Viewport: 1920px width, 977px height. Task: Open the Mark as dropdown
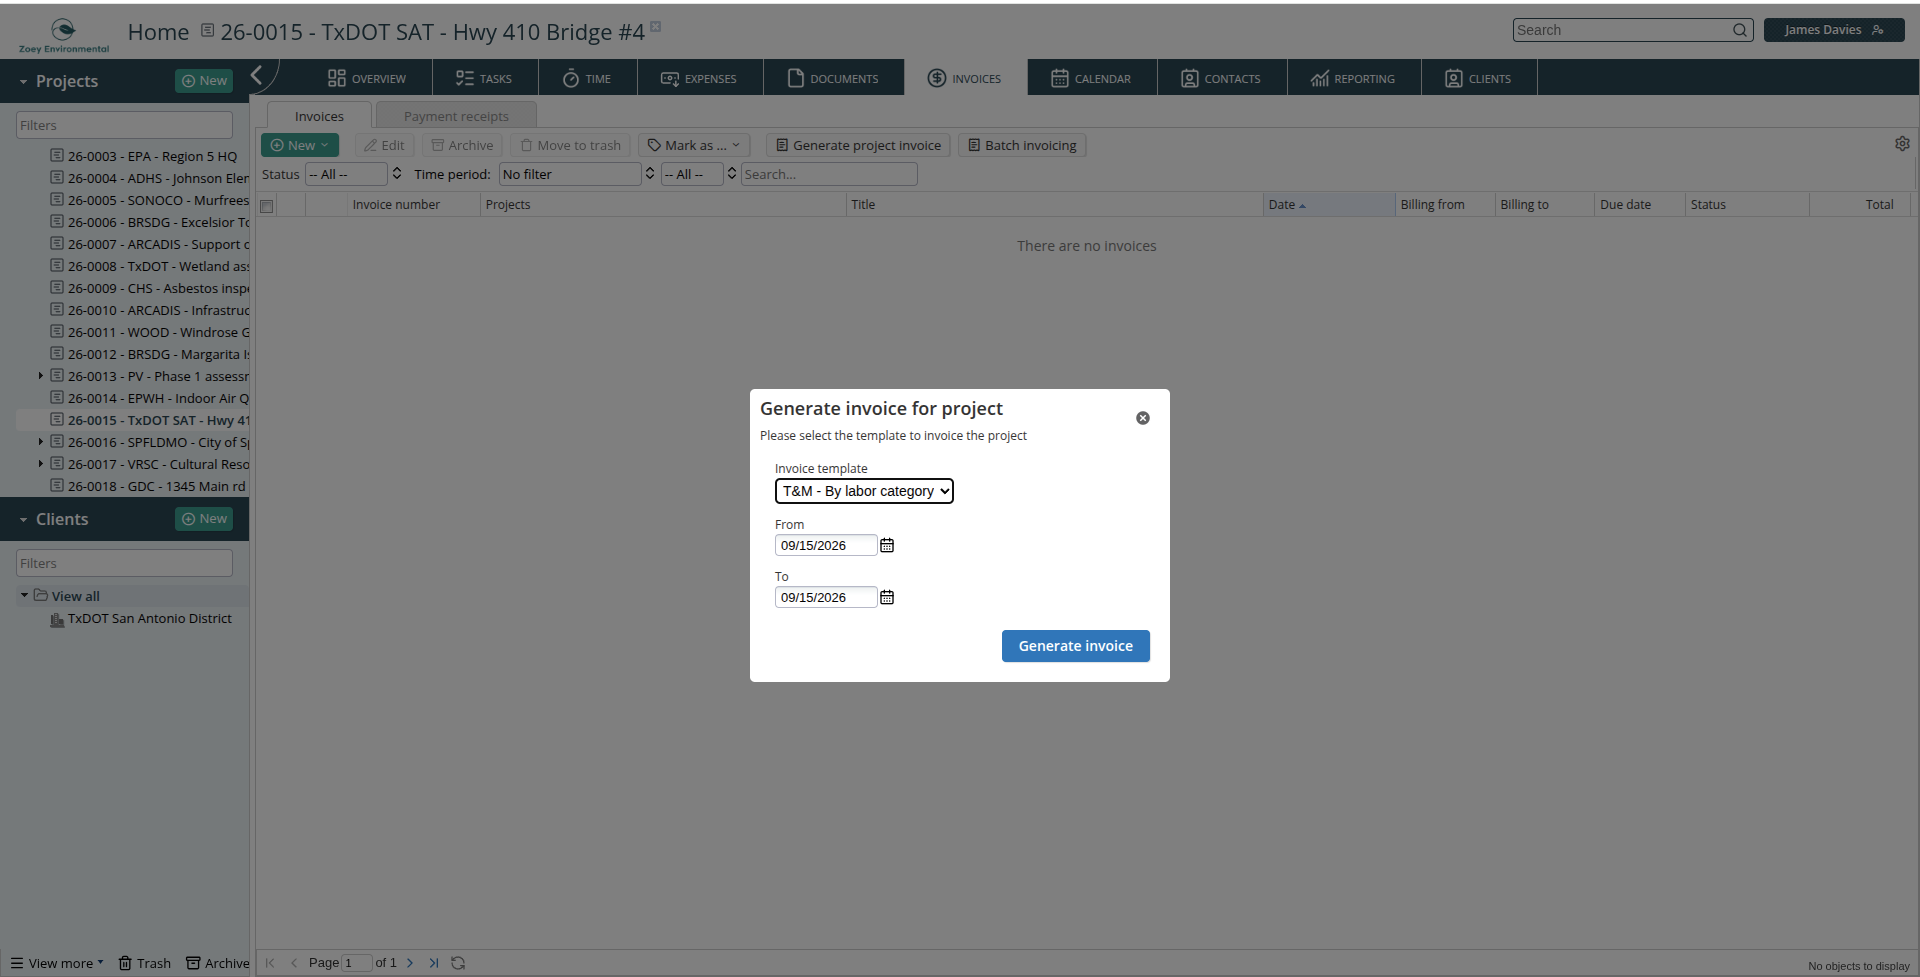click(x=693, y=145)
